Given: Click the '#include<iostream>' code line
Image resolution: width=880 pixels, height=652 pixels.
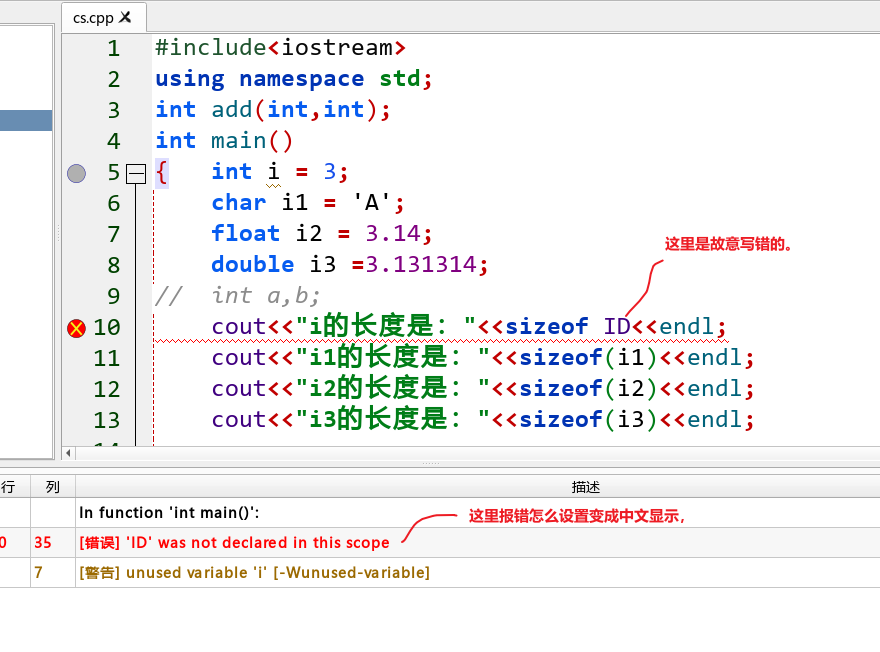Looking at the screenshot, I should click(280, 48).
